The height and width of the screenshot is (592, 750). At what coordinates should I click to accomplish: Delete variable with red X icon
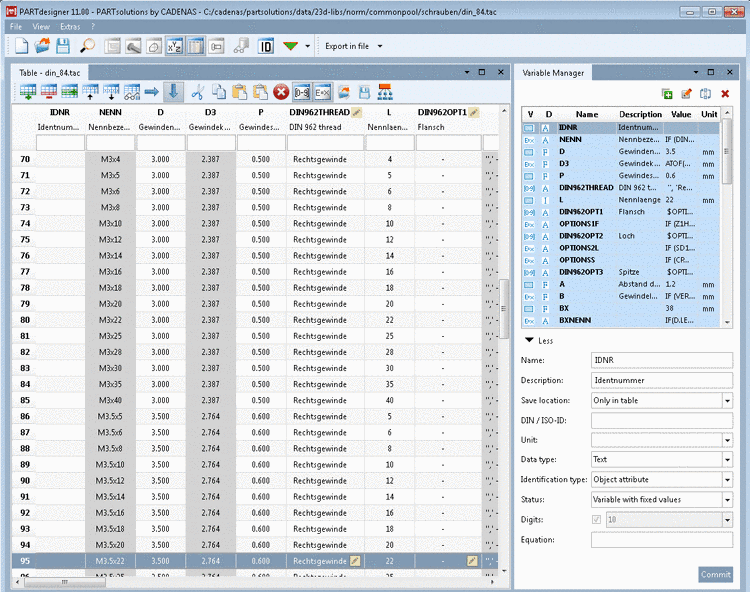[x=725, y=94]
